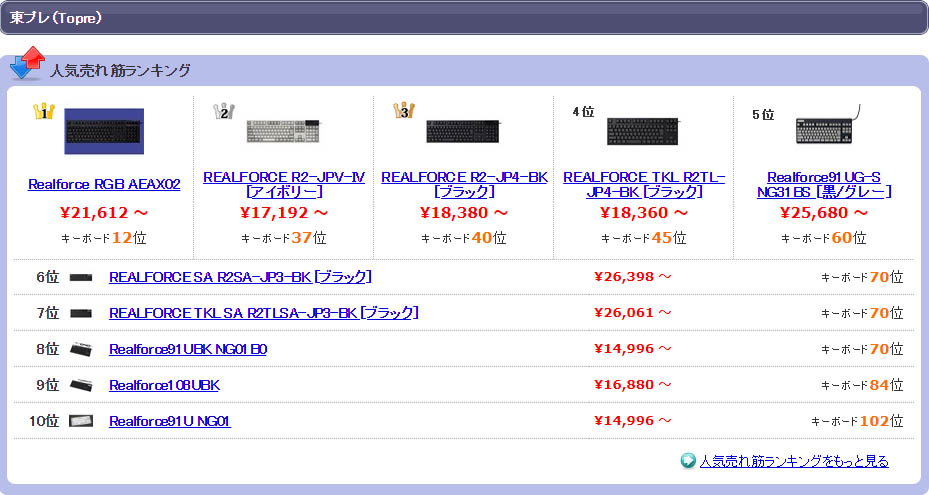Screen dimensions: 929x495
Task: Open REALFORCE R2-JPV-IV ivory link
Action: [x=284, y=184]
